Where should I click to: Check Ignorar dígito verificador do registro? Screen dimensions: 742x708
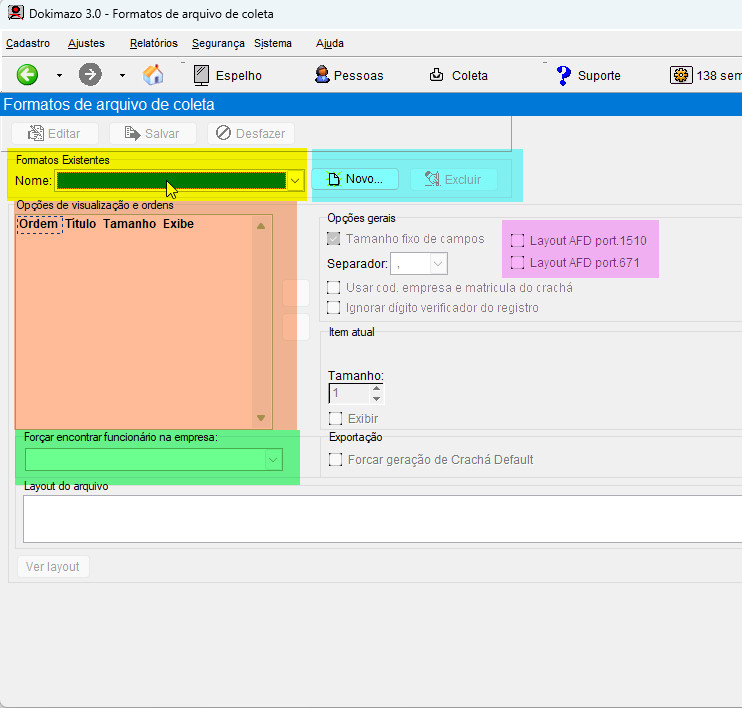(x=334, y=308)
